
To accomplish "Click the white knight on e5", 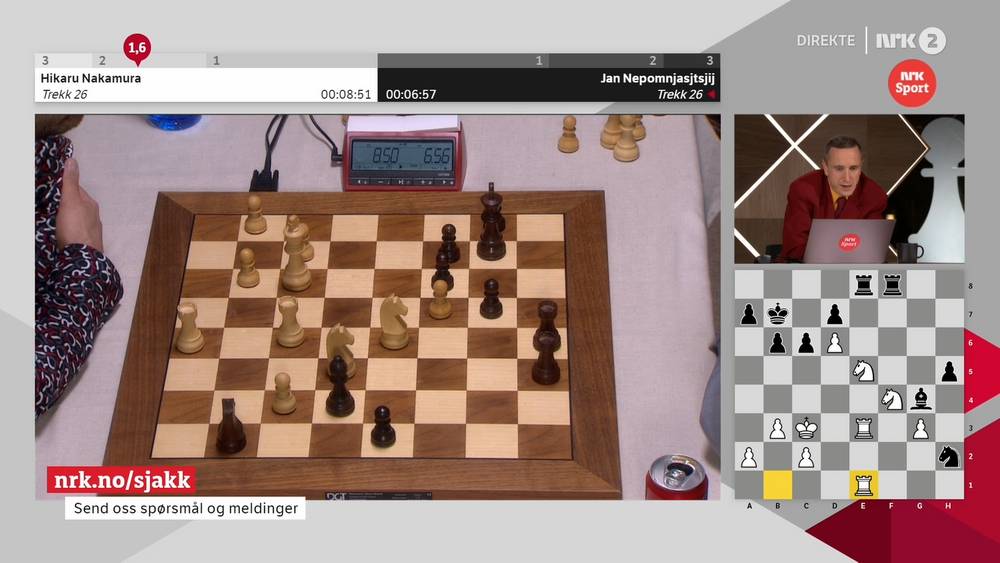I will pos(863,371).
